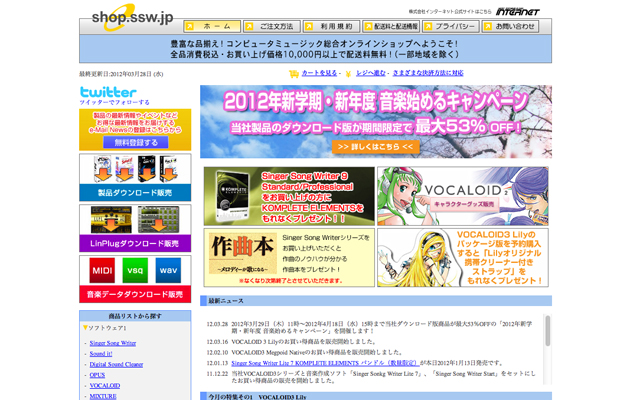Open the 音楽データダウンロード販売 label
The height and width of the screenshot is (400, 640).
135,294
